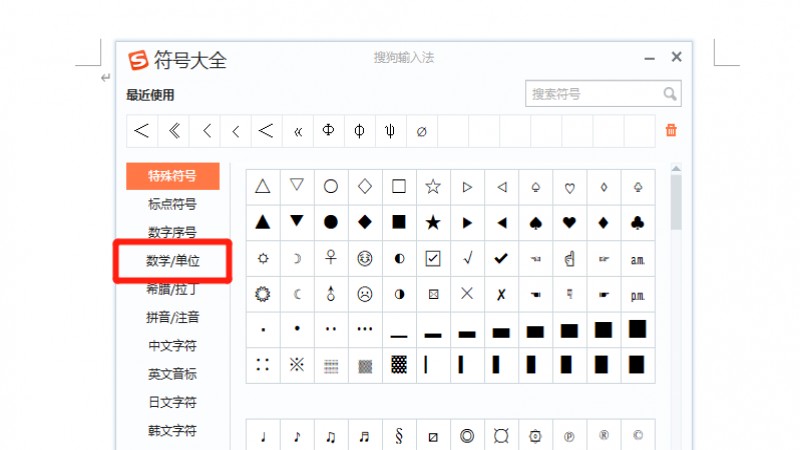Select the 特殊符号 category
The width and height of the screenshot is (800, 450).
(x=172, y=176)
